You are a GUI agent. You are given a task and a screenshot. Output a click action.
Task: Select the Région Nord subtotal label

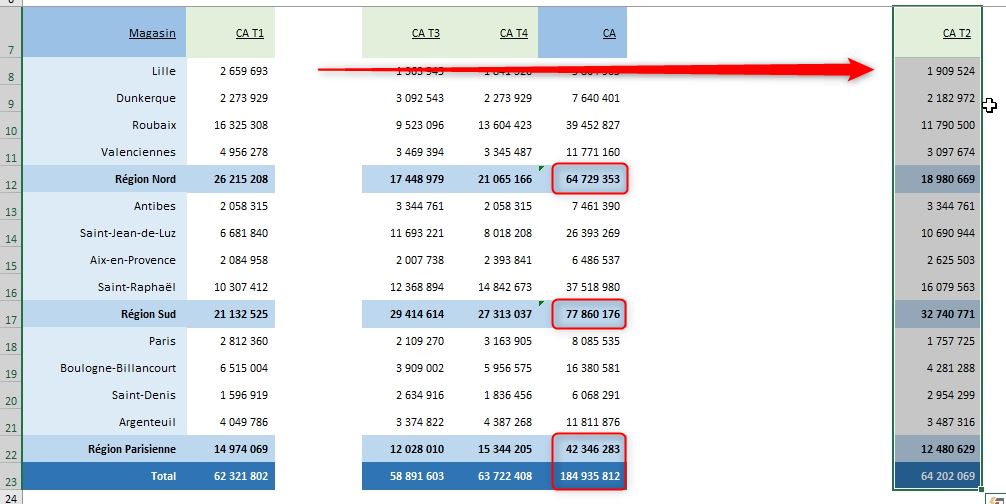105,179
